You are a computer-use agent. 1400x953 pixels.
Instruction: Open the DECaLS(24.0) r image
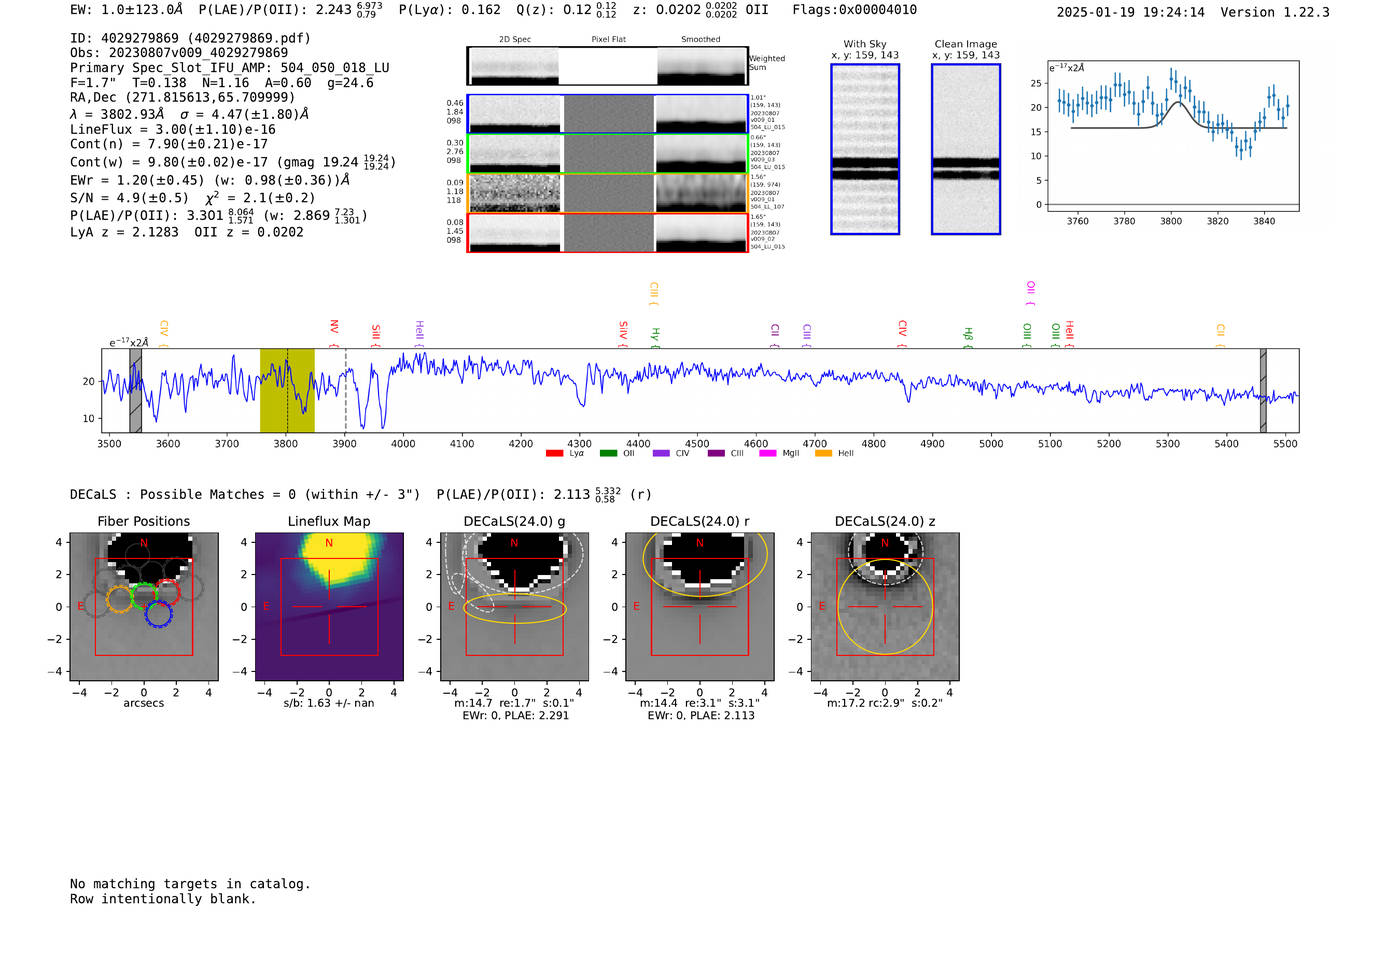coord(700,606)
